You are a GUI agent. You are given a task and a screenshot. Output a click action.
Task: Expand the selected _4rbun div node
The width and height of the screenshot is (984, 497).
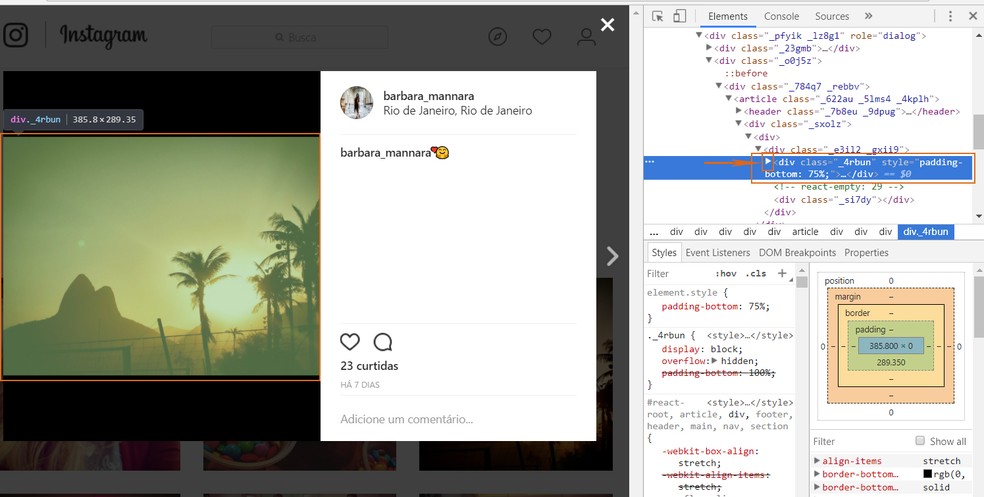pos(768,162)
